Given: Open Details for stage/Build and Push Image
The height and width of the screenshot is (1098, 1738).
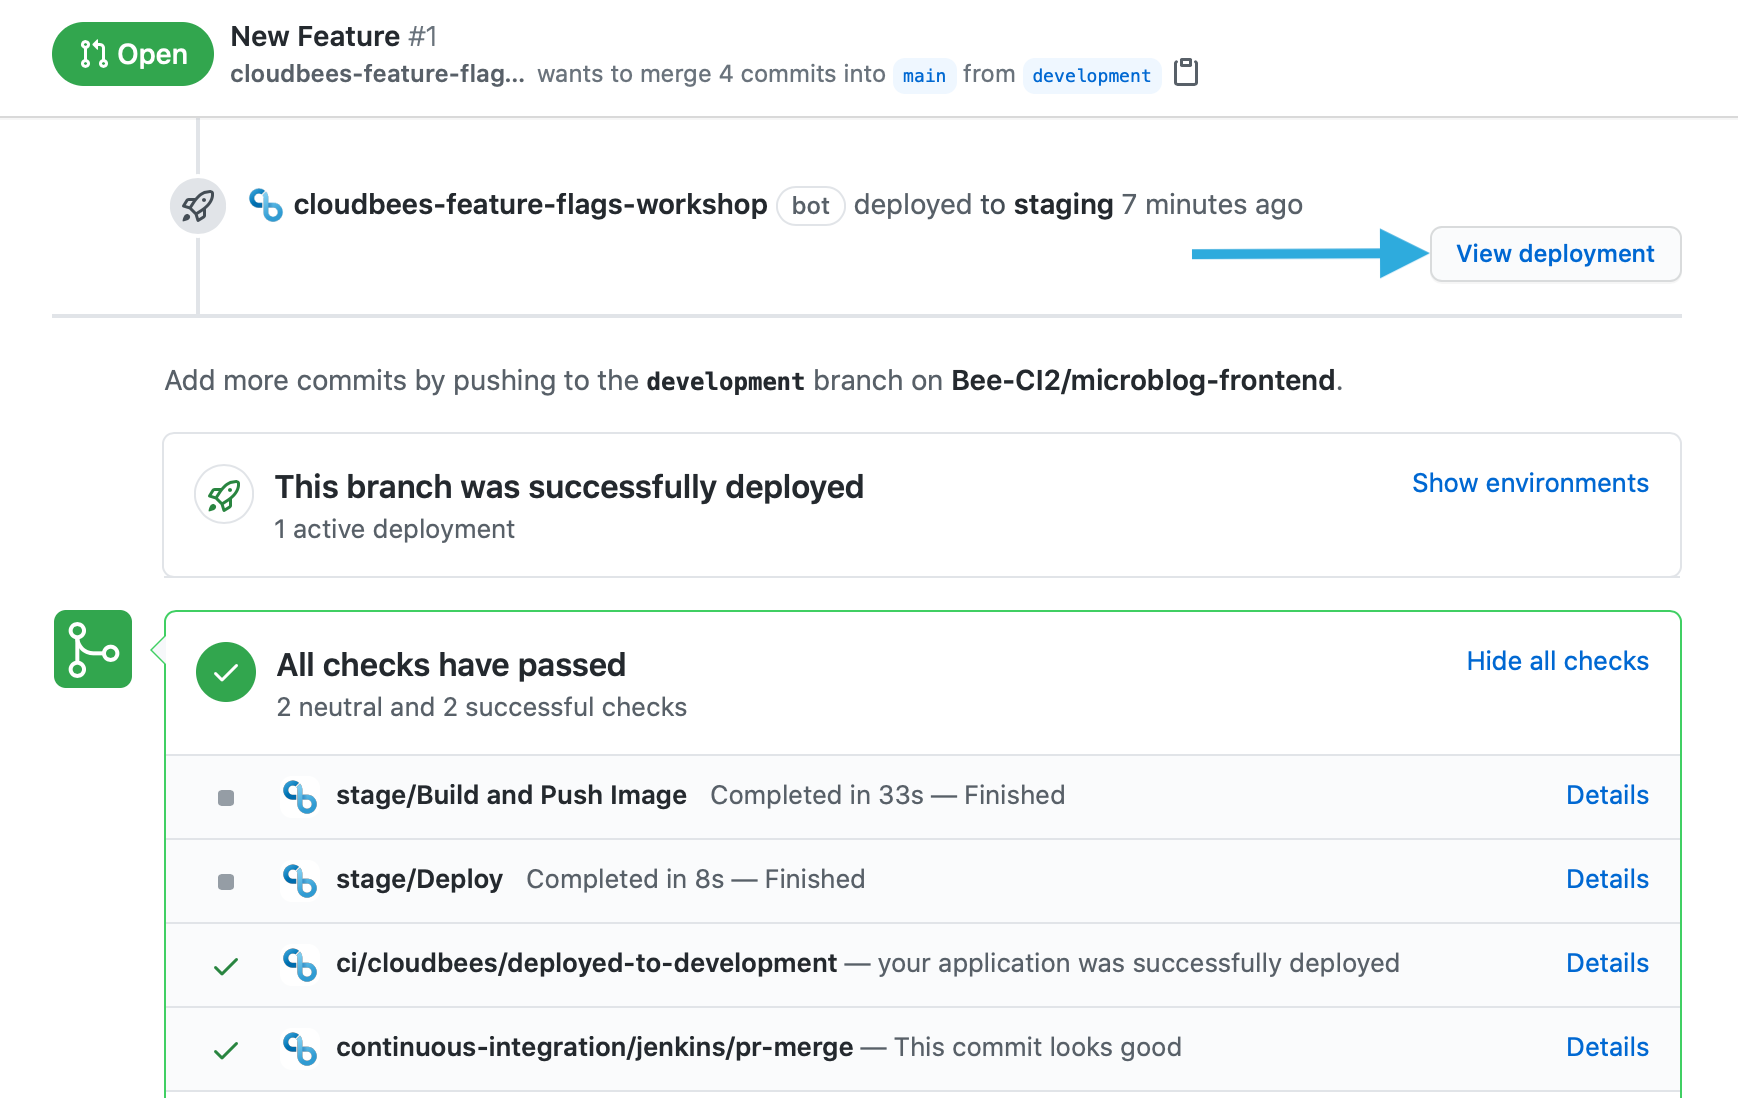Looking at the screenshot, I should 1607,795.
